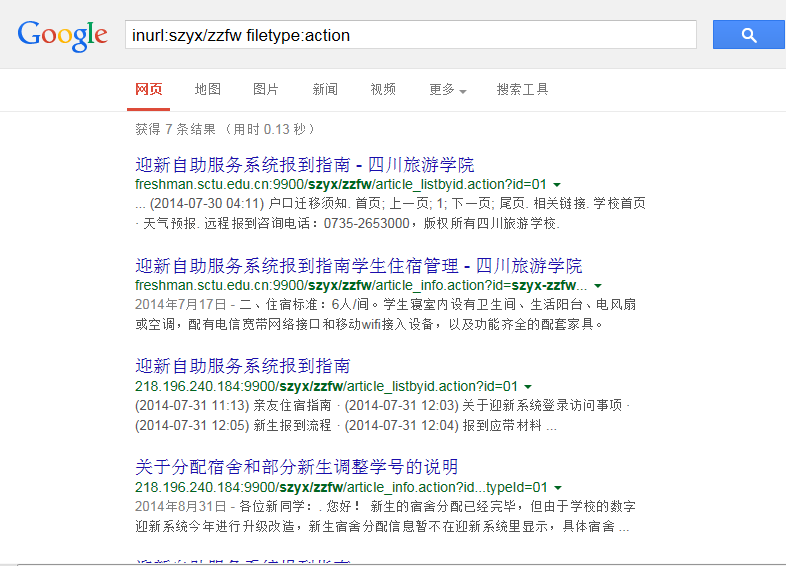Click URL freshman.sctu.edu.cn:9900/szyx/zzfw/article_info.action
Screen dimensions: 786x566
click(361, 285)
